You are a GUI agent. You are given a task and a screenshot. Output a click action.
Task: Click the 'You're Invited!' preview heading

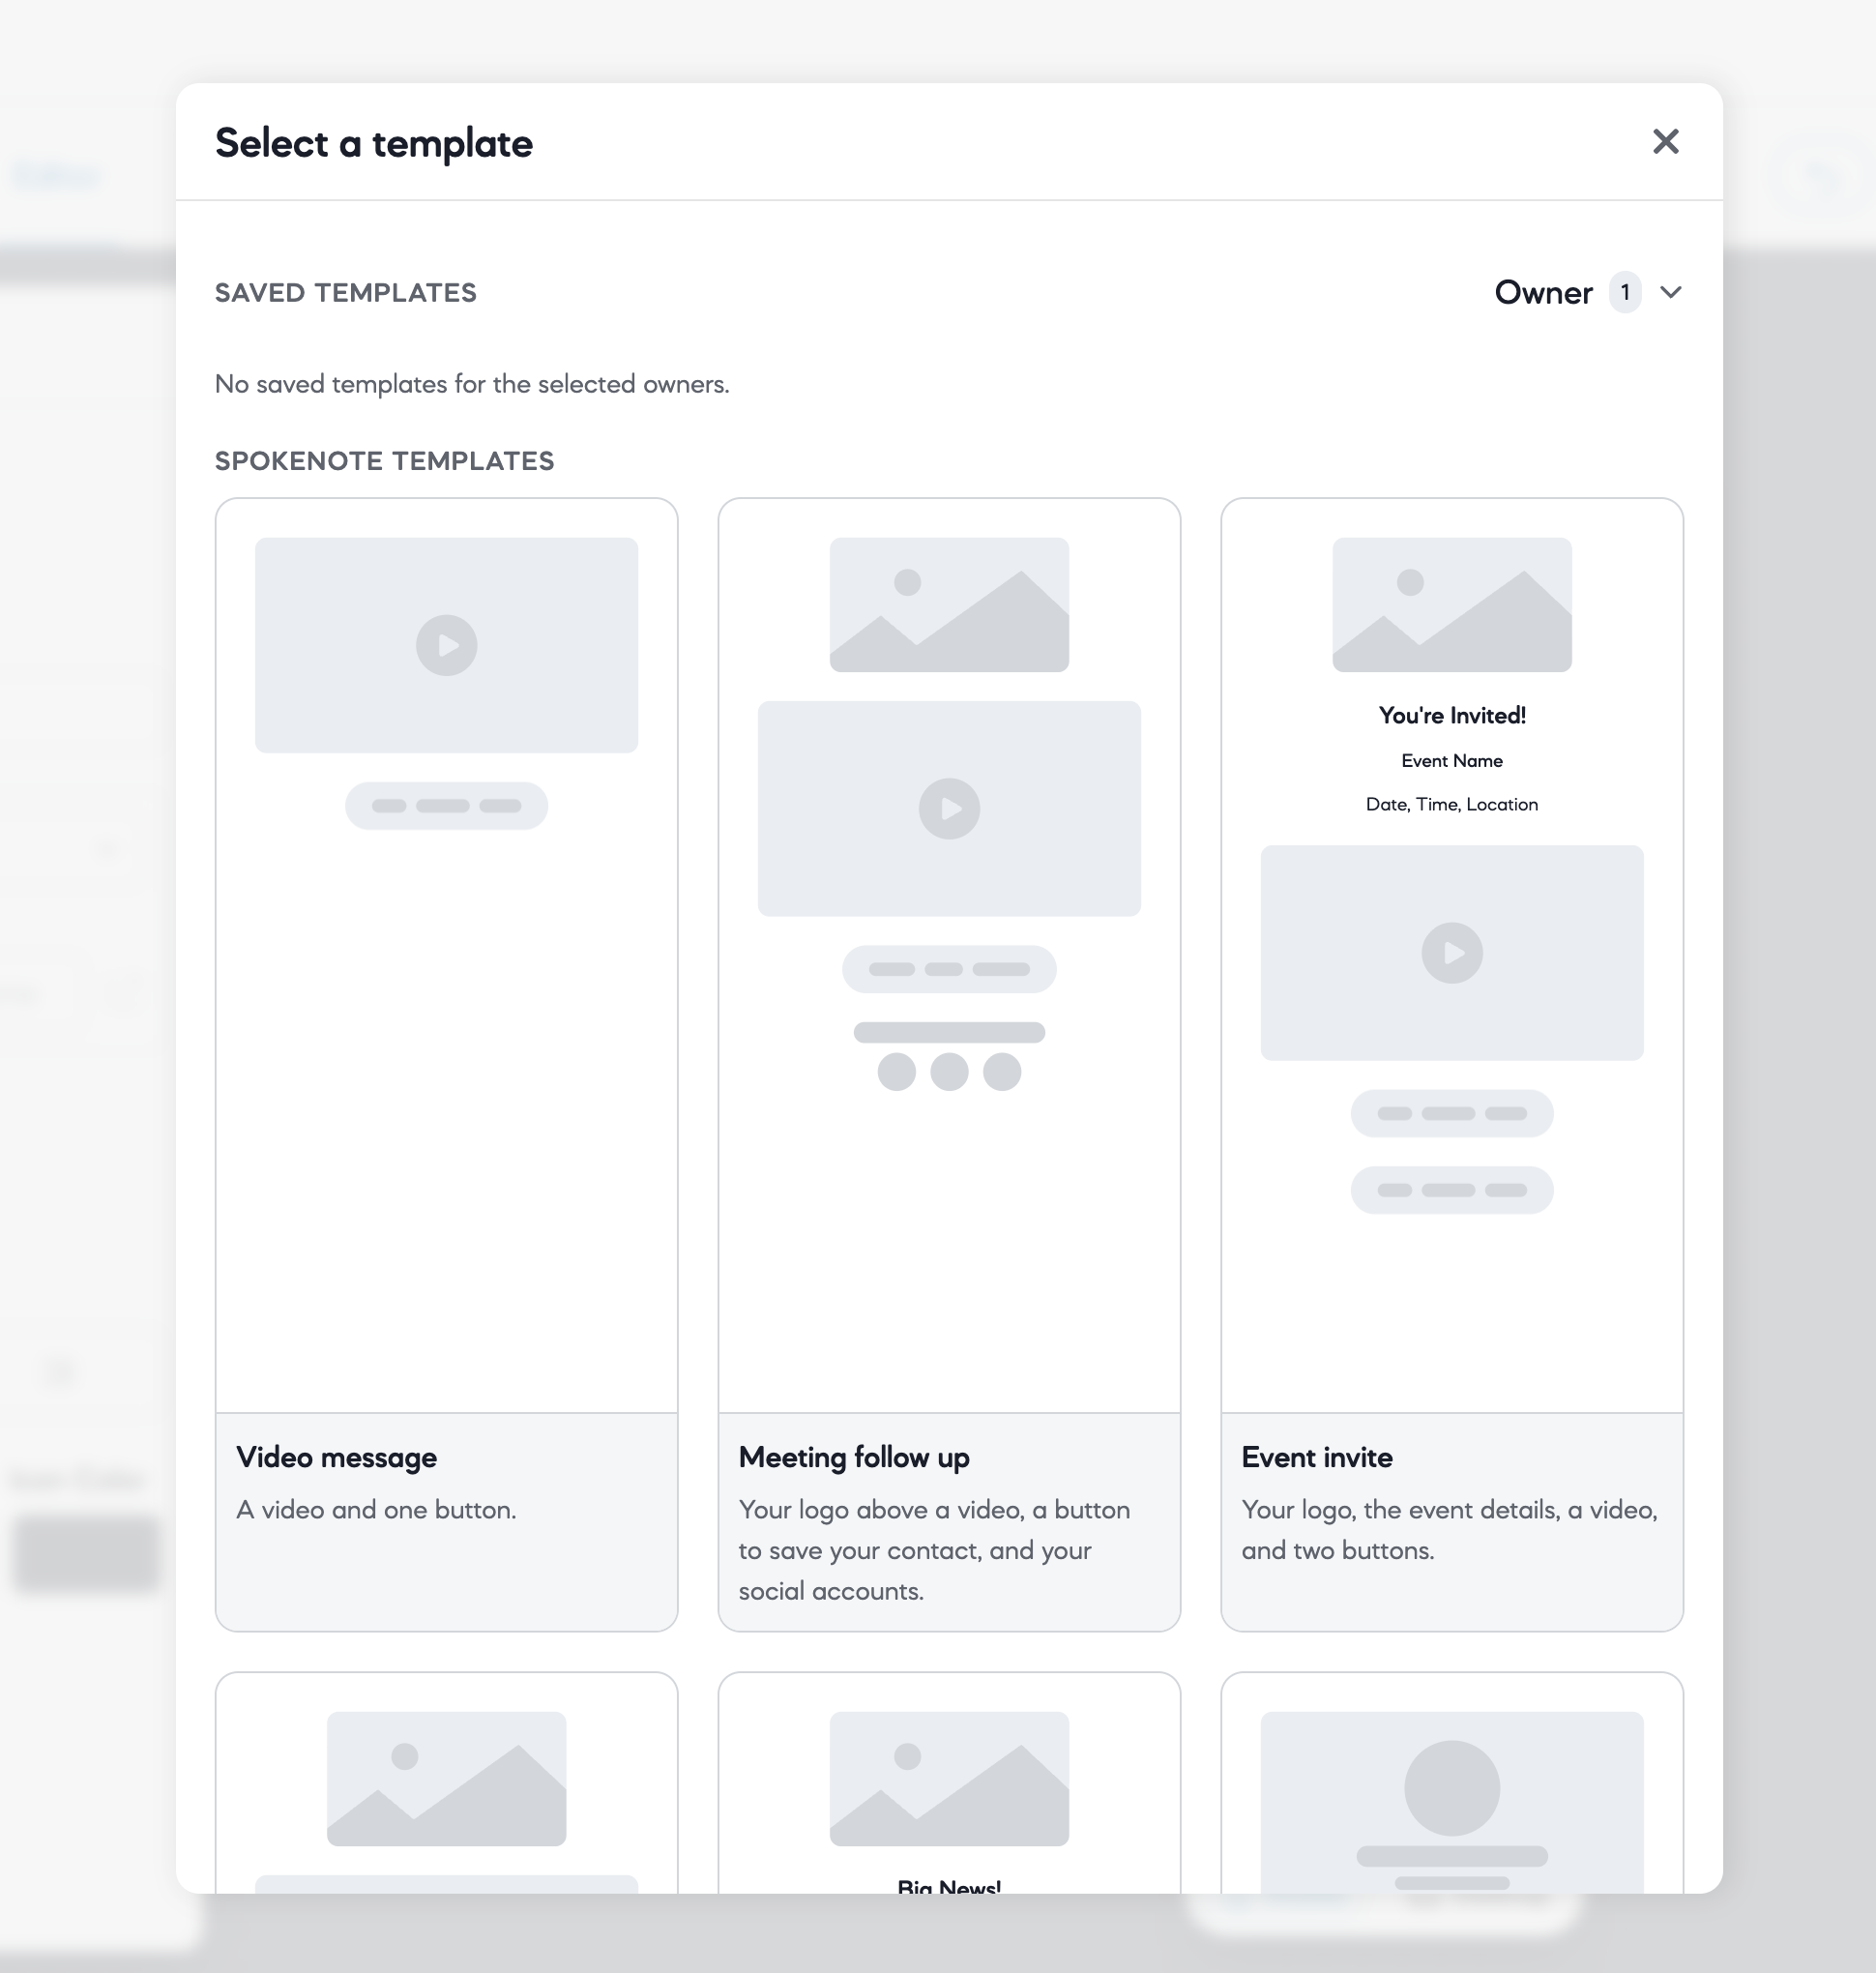1452,715
